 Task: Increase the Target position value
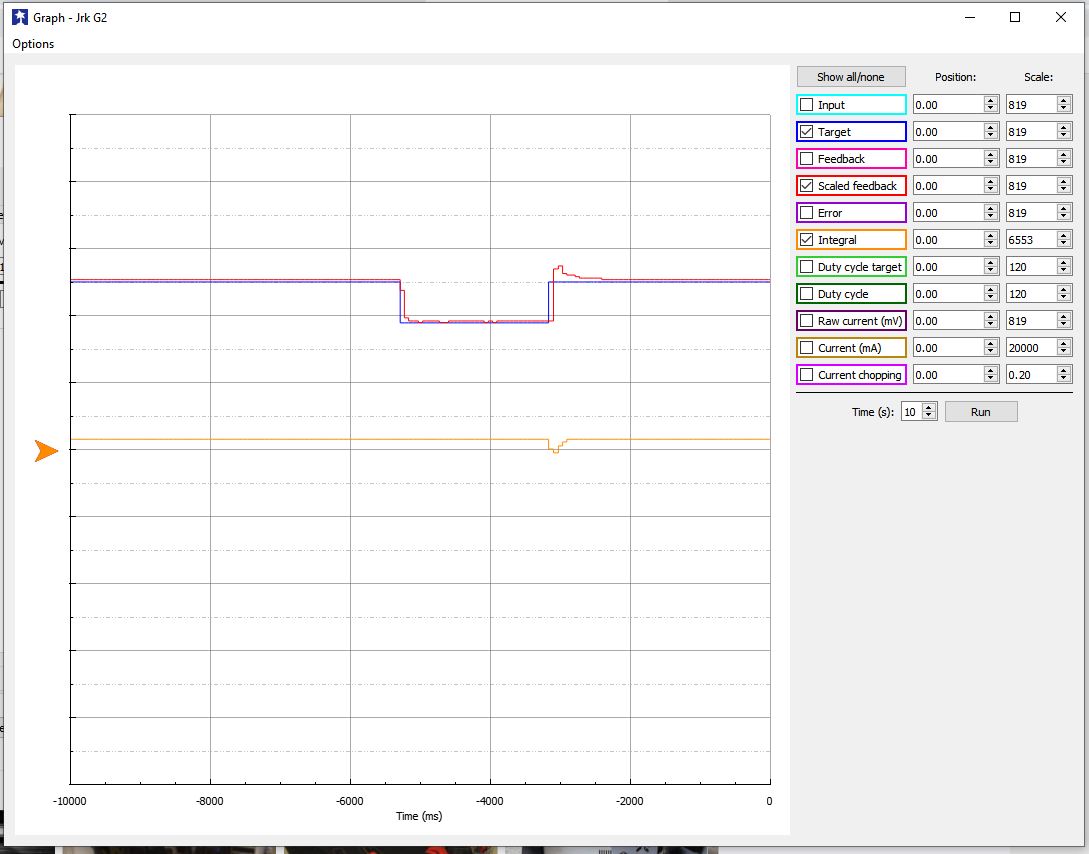click(x=990, y=128)
